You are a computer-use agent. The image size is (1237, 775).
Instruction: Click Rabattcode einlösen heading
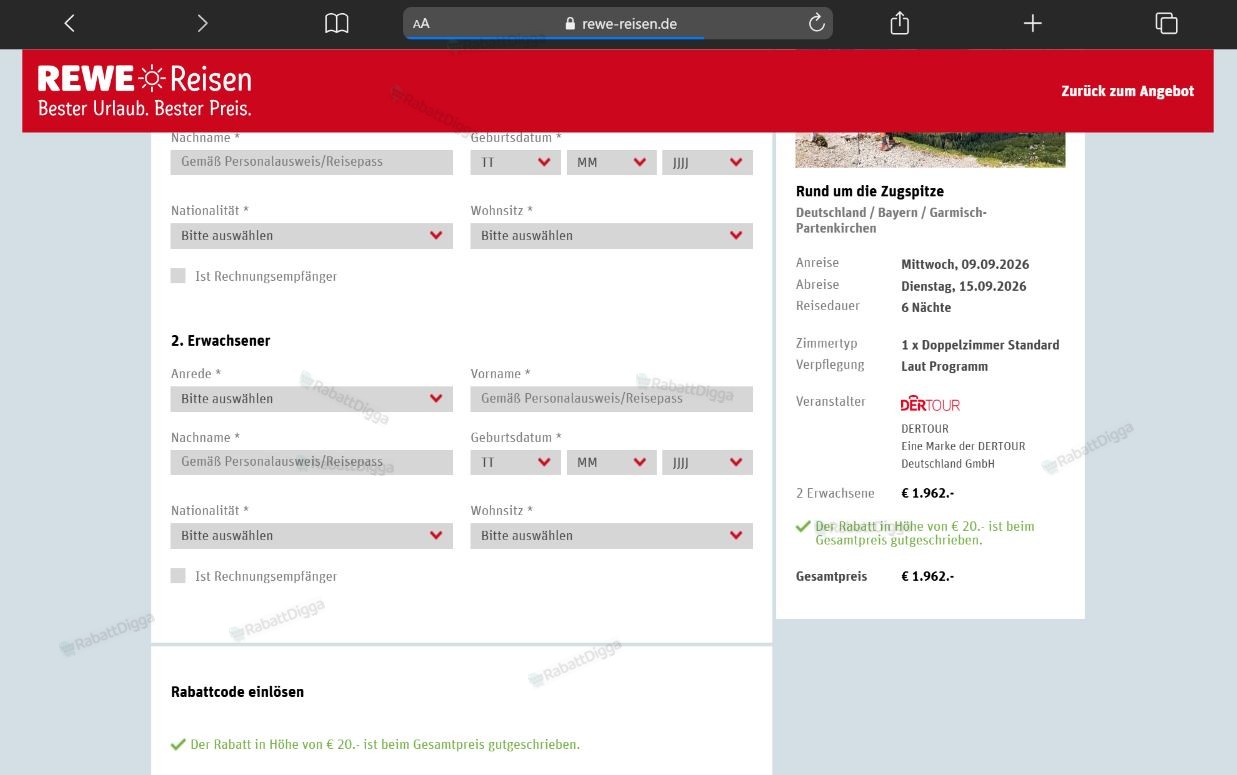(237, 692)
